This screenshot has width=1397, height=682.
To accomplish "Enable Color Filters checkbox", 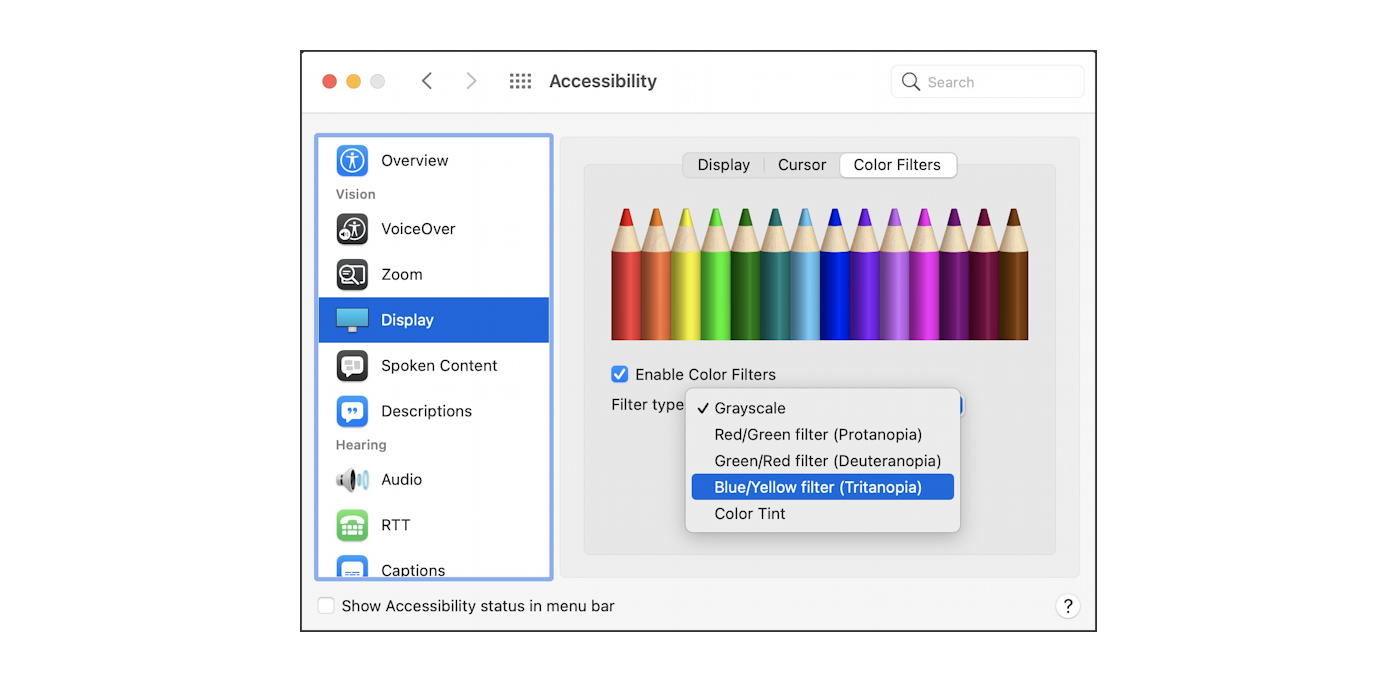I will point(619,374).
